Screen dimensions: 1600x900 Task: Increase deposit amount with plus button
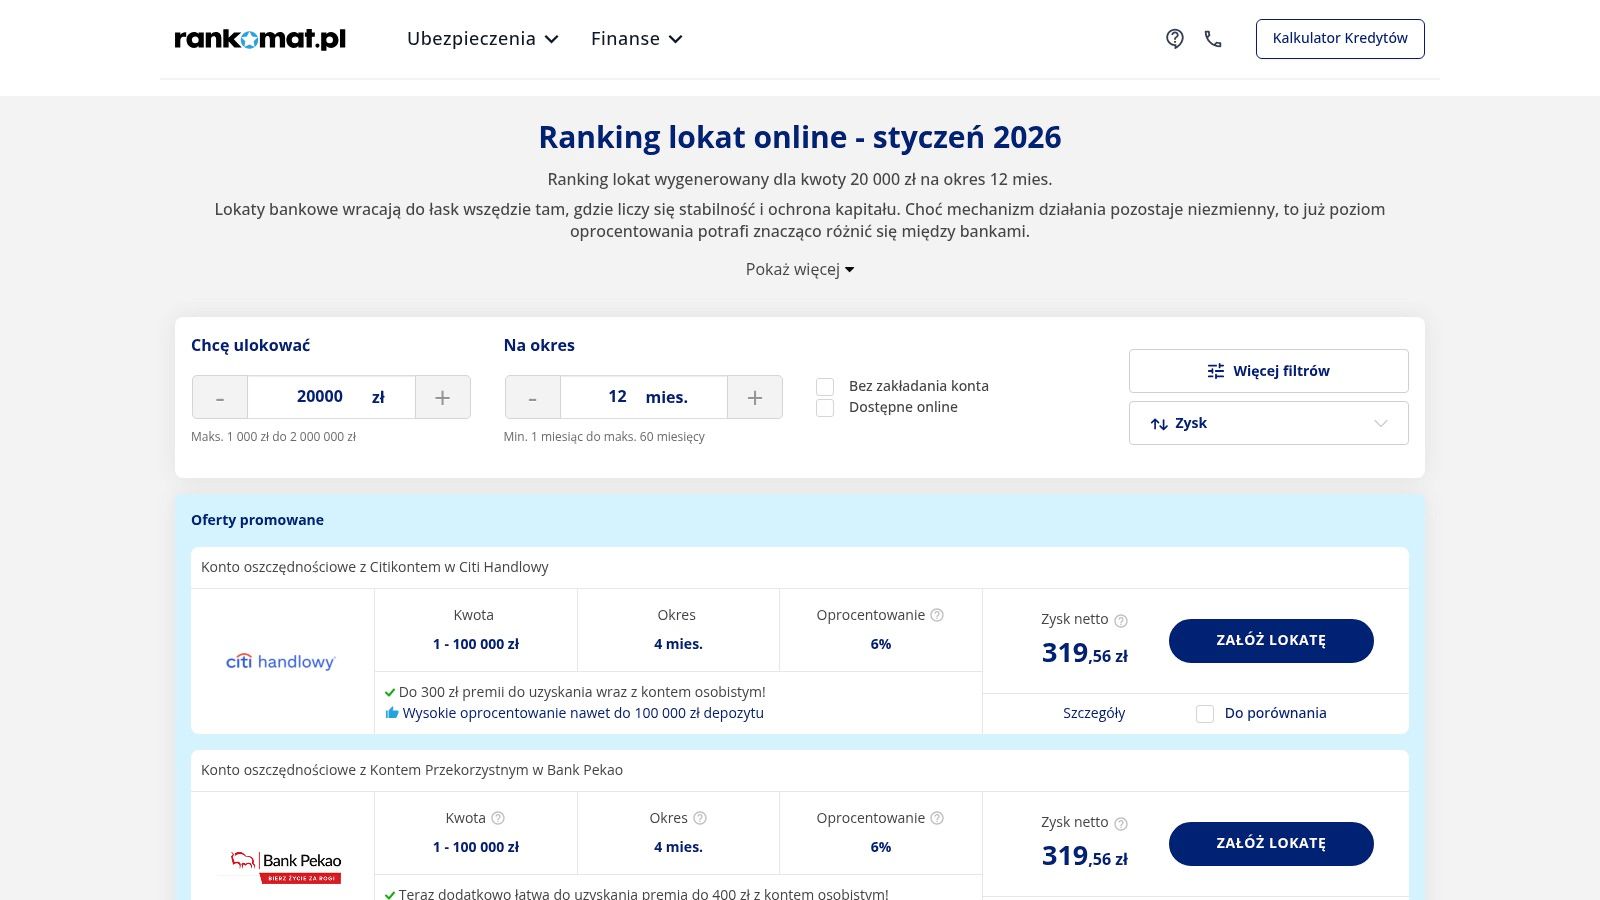[x=443, y=397]
